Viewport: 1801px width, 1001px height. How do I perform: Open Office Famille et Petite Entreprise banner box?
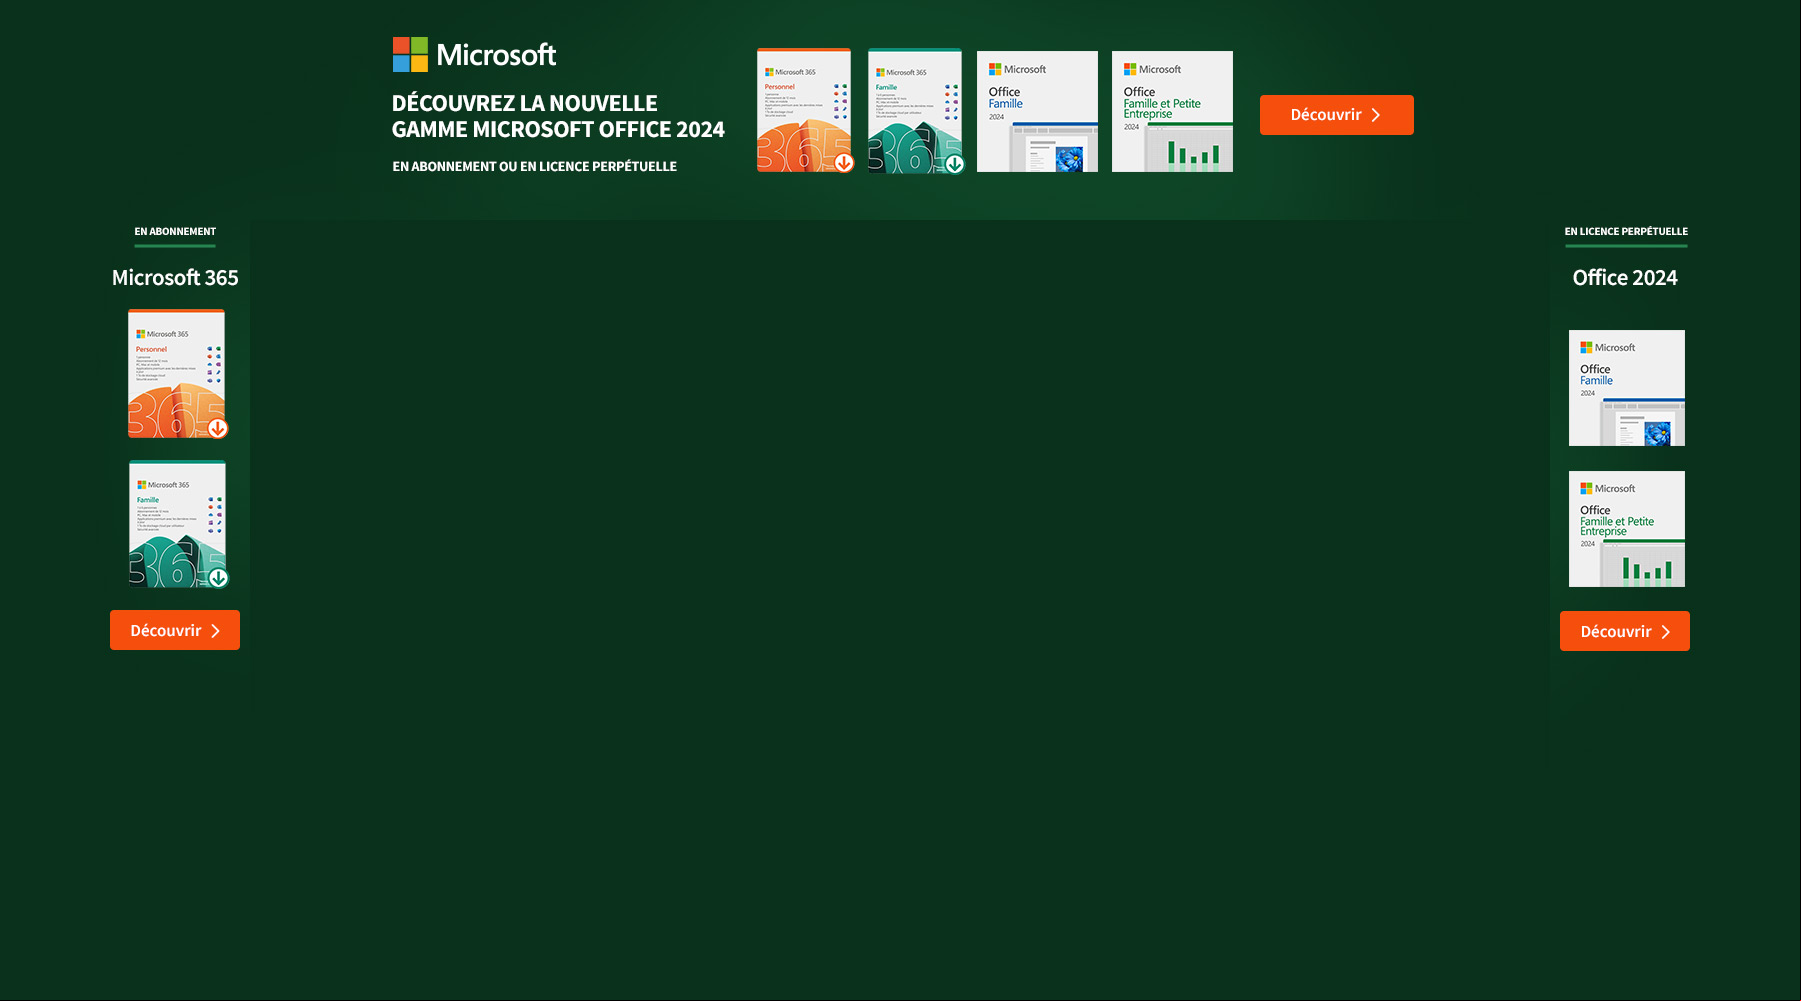click(x=1172, y=111)
